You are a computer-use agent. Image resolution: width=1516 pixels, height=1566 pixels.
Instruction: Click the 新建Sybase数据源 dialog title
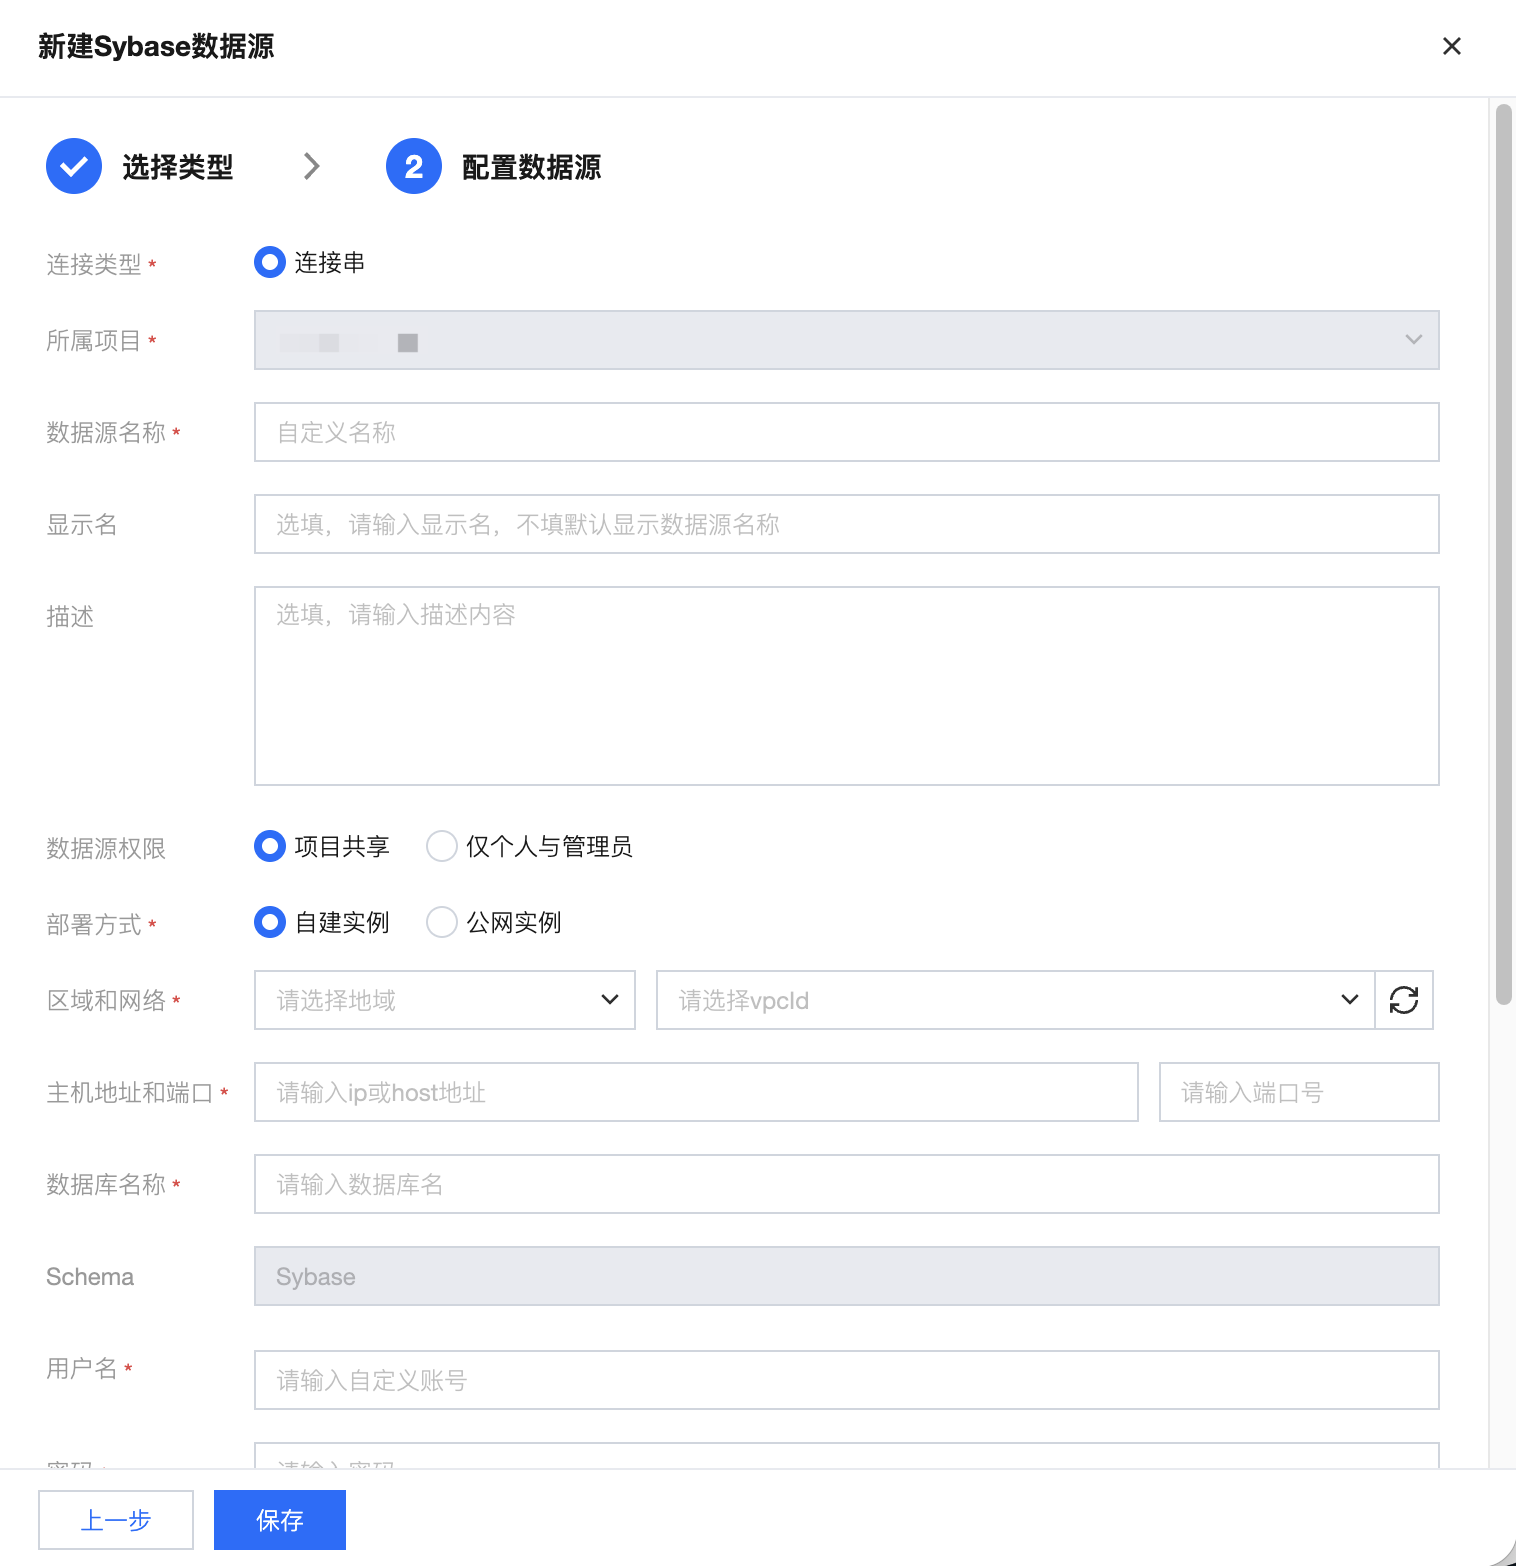pyautogui.click(x=156, y=46)
